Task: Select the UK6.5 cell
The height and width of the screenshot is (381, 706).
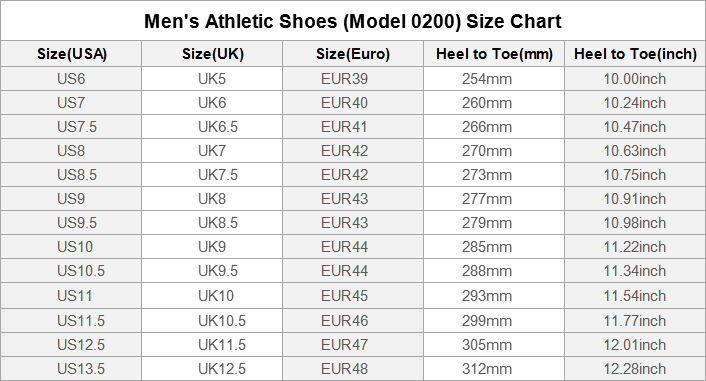Action: coord(212,127)
